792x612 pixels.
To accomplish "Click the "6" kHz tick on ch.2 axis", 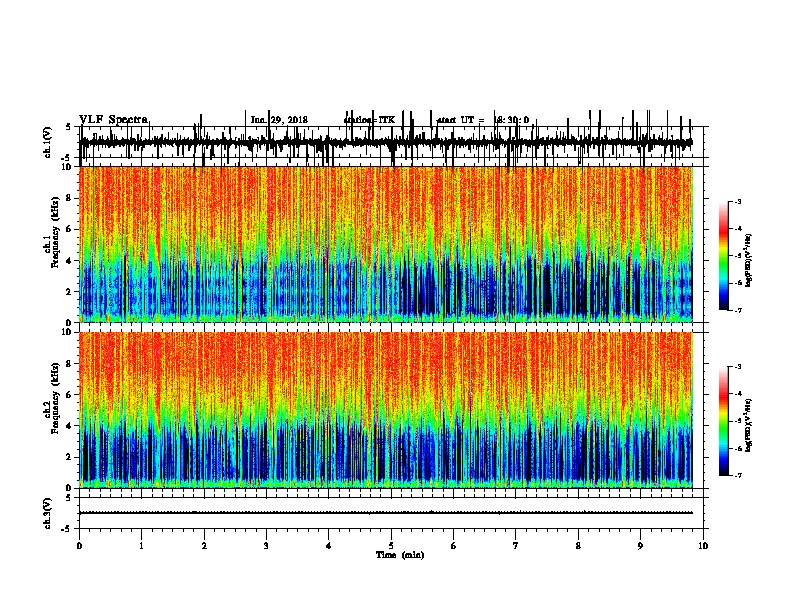I will [x=69, y=395].
